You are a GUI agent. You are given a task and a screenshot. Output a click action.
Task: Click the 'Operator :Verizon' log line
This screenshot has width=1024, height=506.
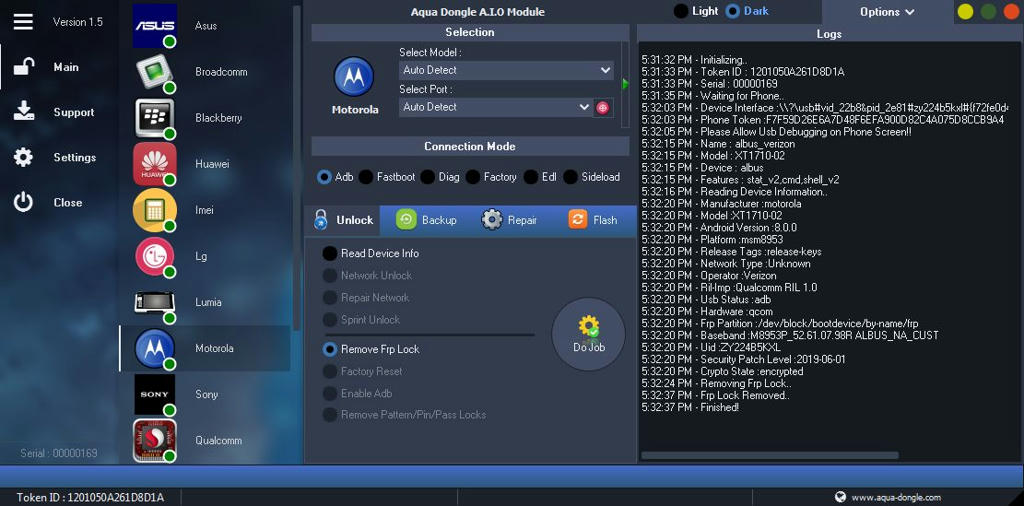pyautogui.click(x=708, y=276)
